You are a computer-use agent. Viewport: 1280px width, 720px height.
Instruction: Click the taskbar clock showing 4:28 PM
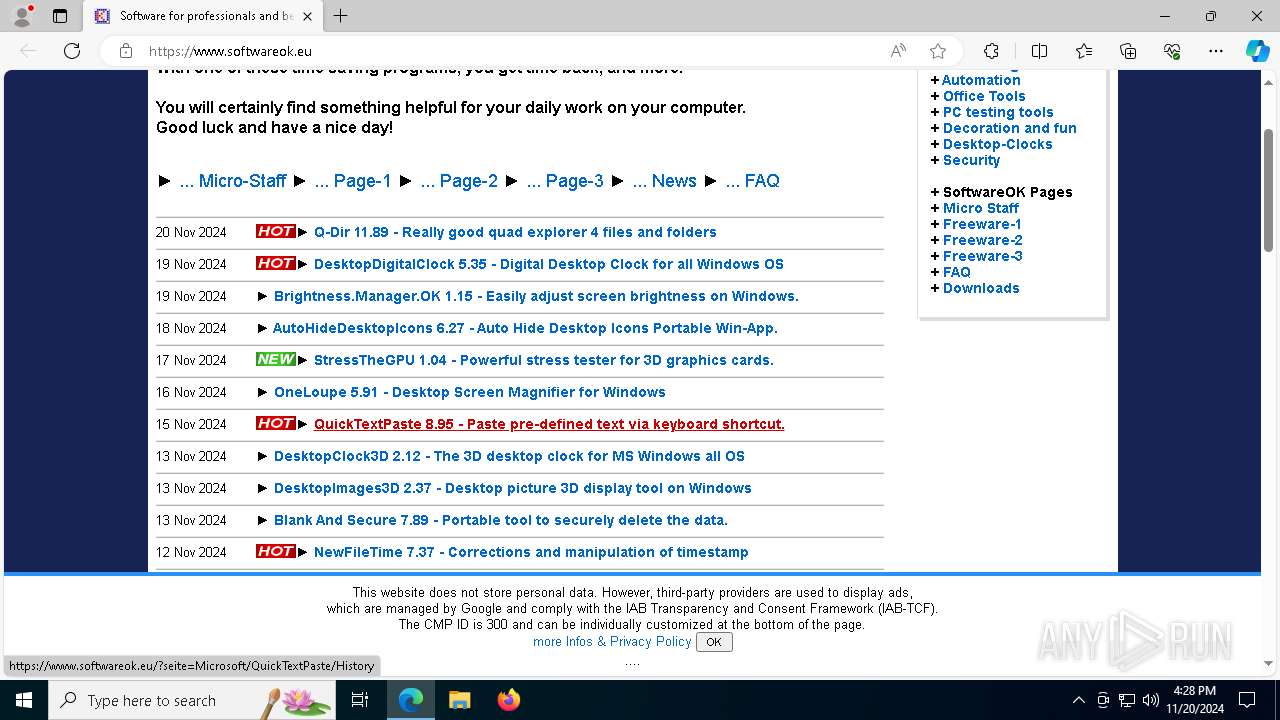(1194, 700)
